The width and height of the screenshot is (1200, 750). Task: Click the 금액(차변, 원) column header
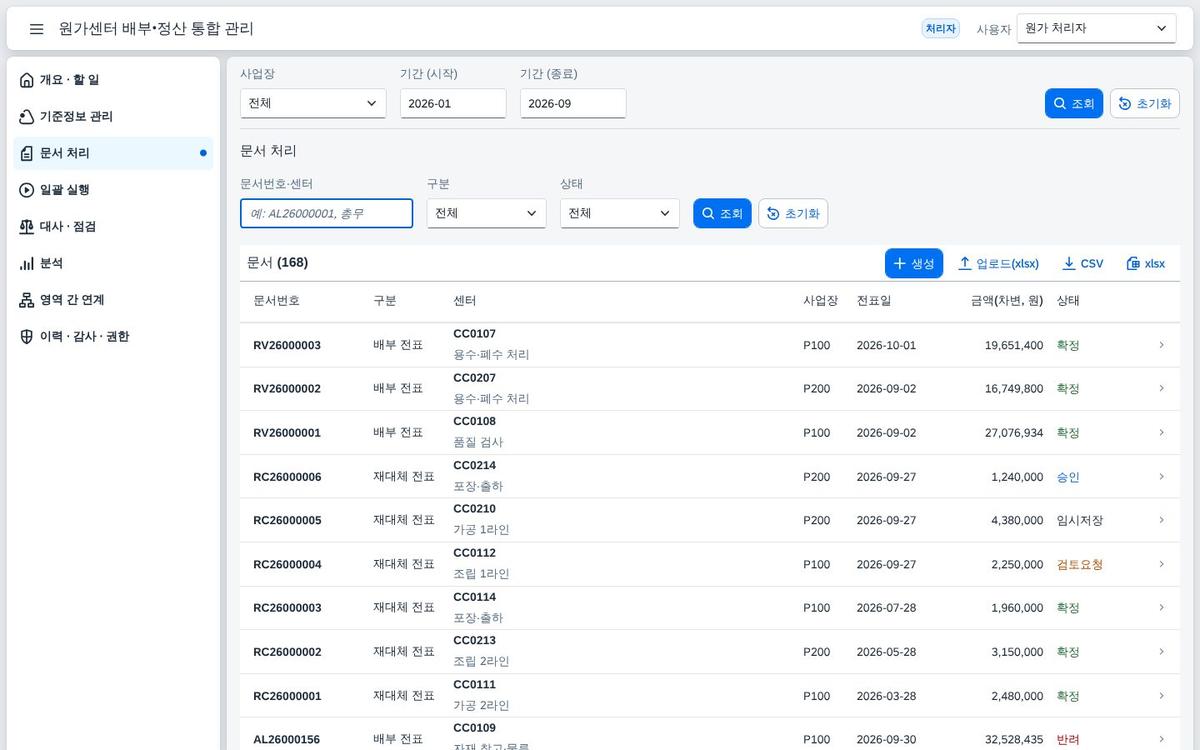(x=1007, y=301)
